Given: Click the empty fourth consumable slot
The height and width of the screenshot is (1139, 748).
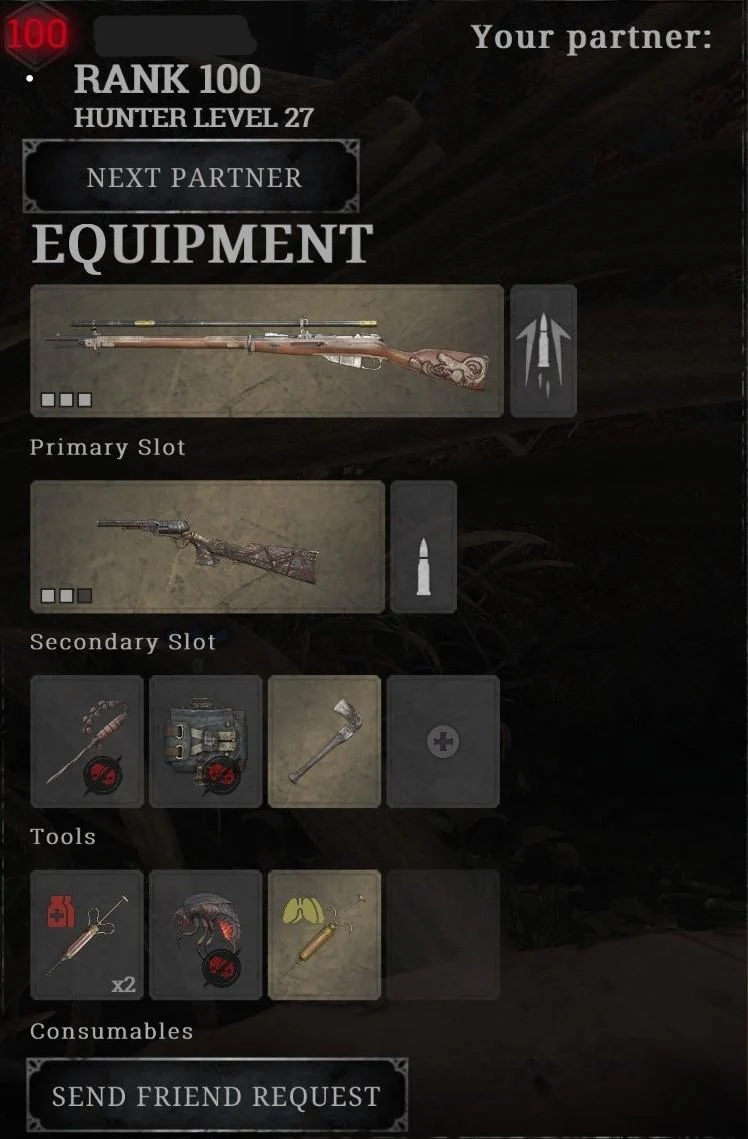Looking at the screenshot, I should click(x=443, y=935).
